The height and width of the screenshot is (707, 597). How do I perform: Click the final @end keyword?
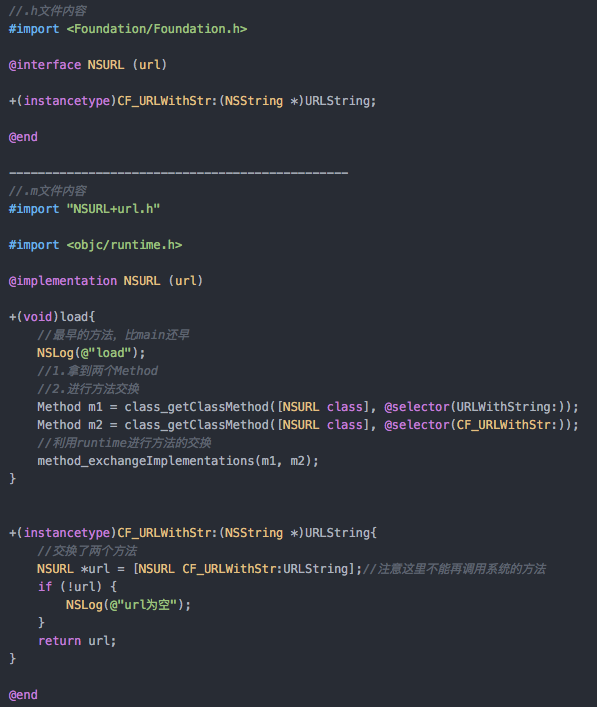click(x=23, y=695)
